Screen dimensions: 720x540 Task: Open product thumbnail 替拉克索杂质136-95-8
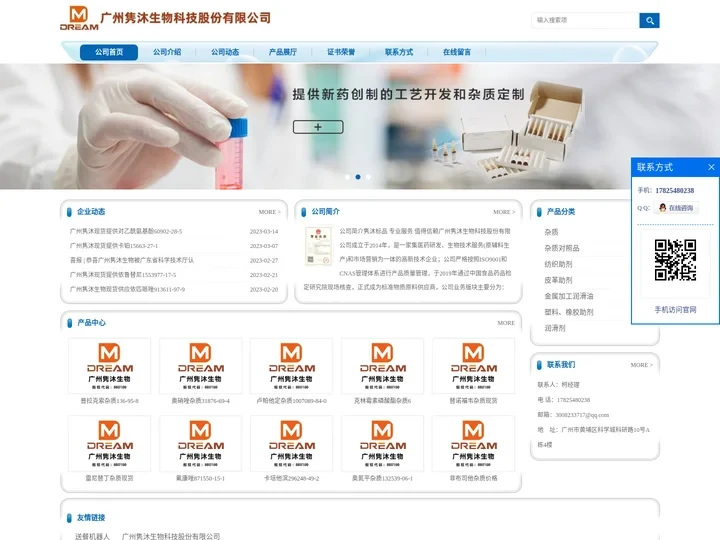tap(109, 366)
